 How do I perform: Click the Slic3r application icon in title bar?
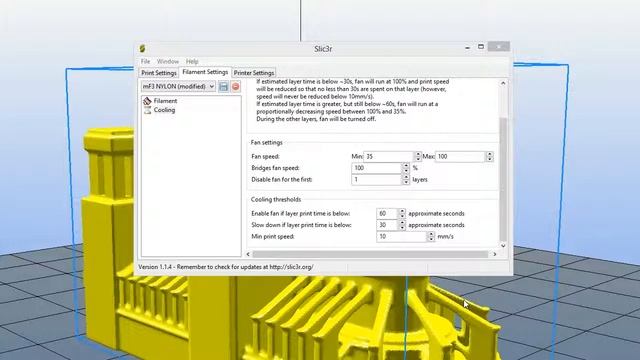(142, 49)
